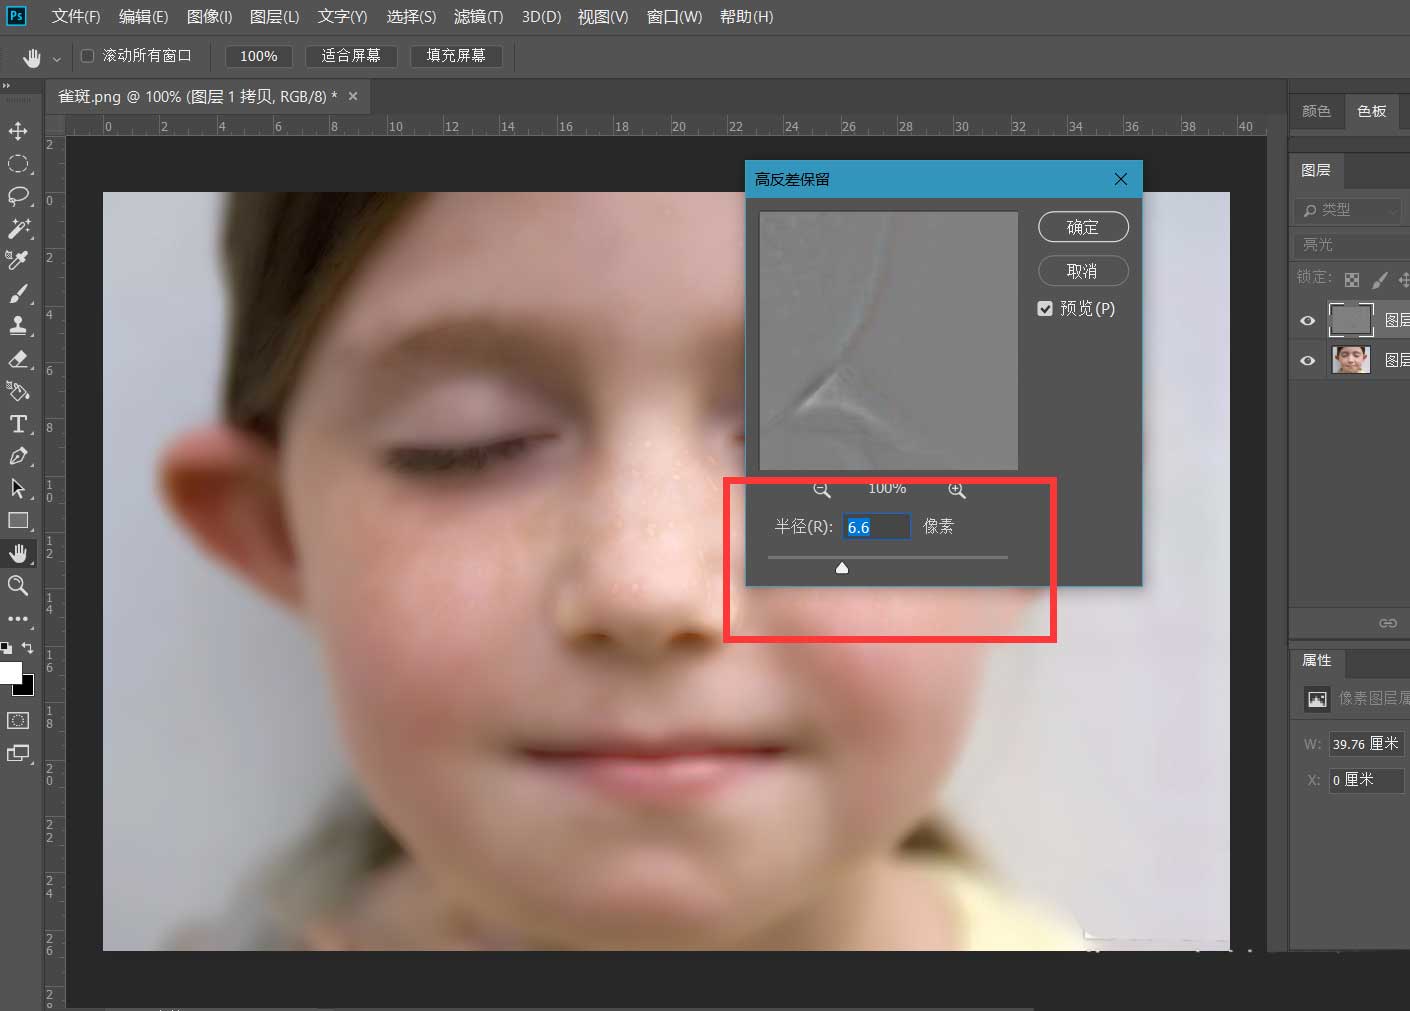Click the 填充屏幕 button
Screen dimensions: 1410x1011
tap(456, 56)
